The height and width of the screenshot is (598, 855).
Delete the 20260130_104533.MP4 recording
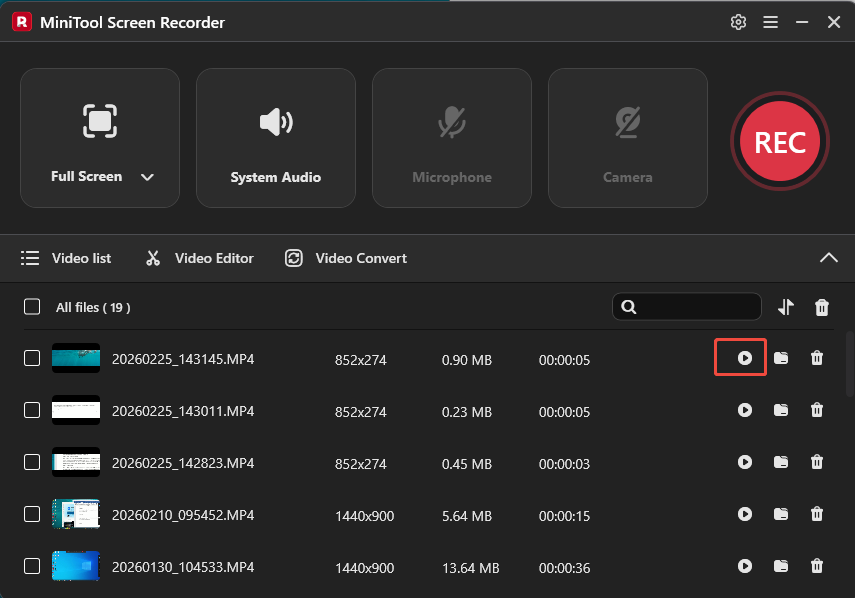click(x=817, y=566)
